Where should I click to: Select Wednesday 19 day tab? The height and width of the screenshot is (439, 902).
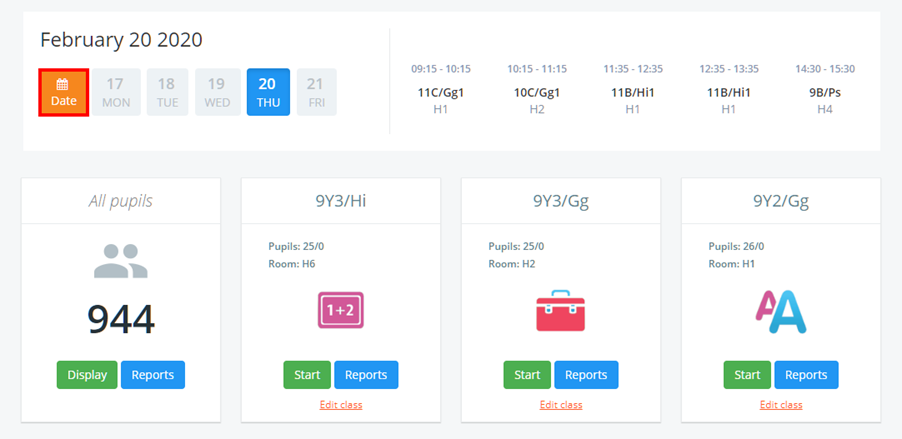(x=217, y=92)
